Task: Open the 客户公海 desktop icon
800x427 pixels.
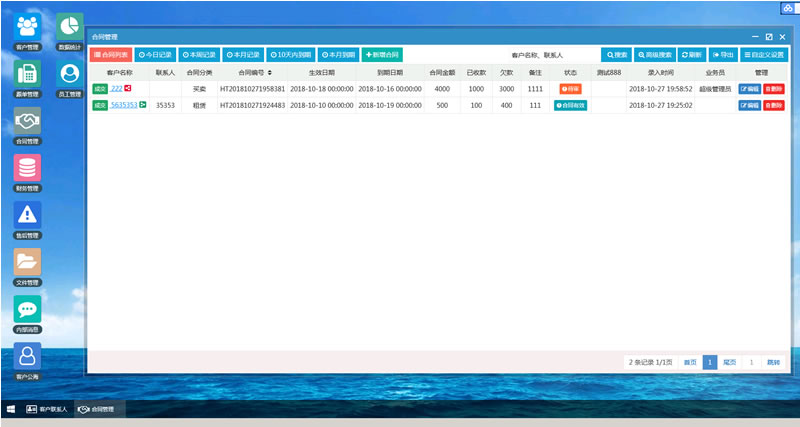Action: (x=27, y=357)
